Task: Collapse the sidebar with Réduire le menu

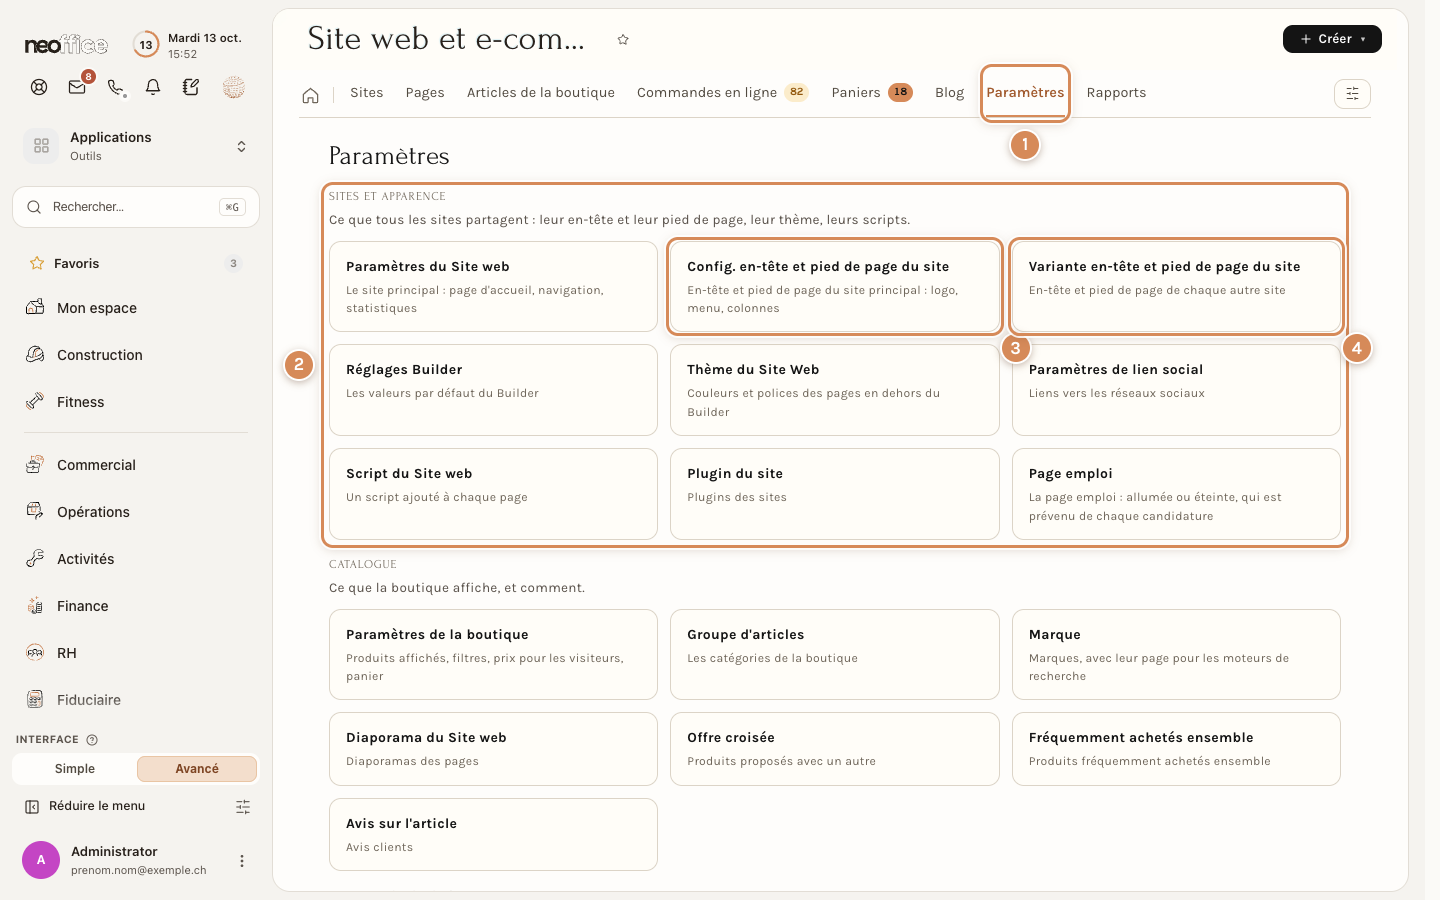Action: (86, 806)
